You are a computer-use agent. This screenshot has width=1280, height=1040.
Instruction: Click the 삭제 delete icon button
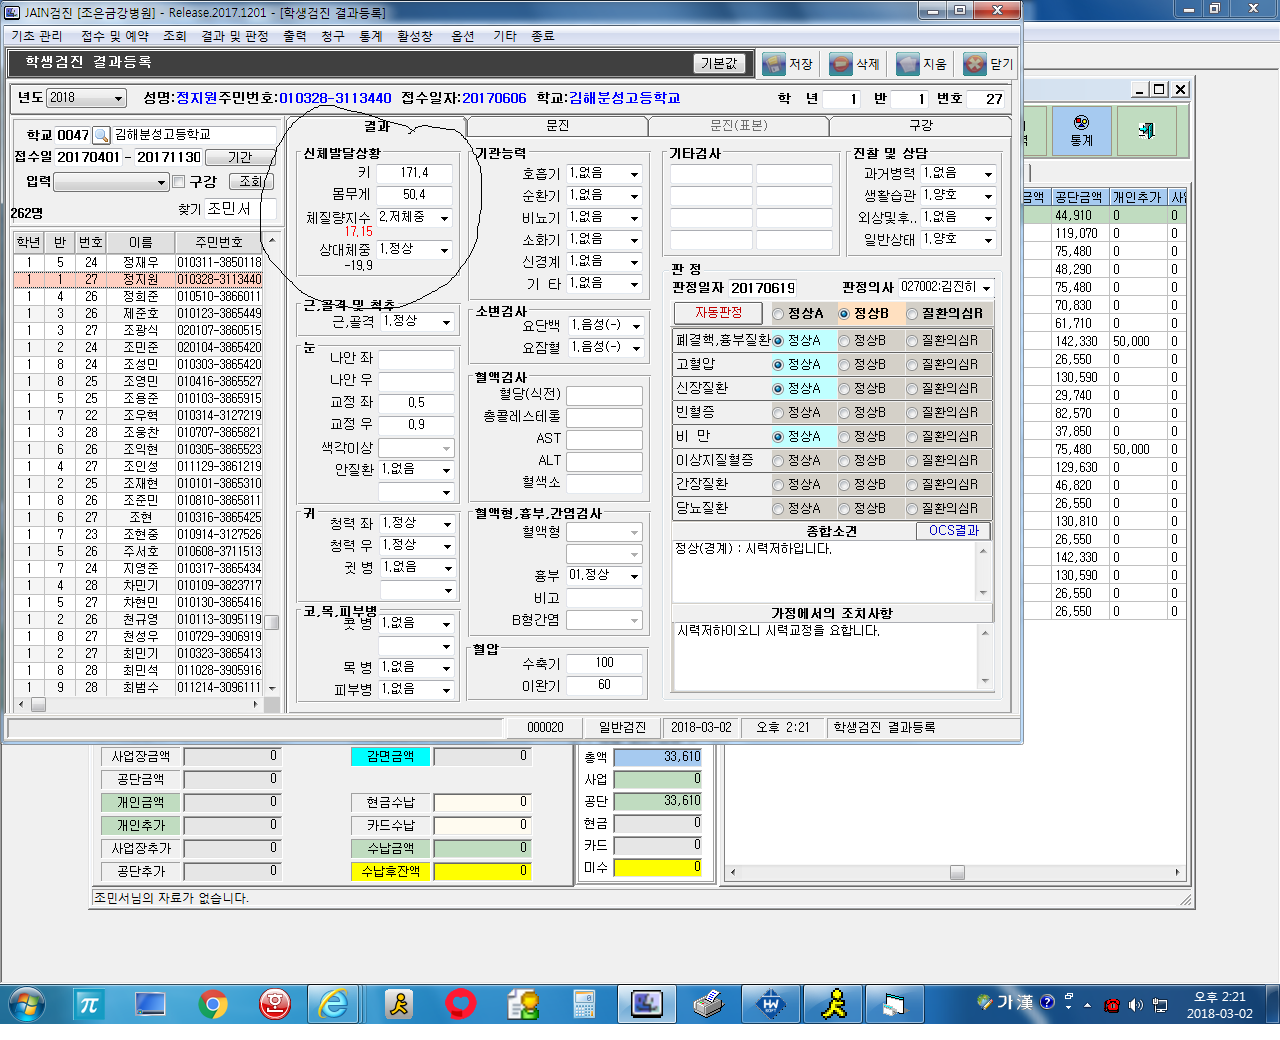point(855,64)
